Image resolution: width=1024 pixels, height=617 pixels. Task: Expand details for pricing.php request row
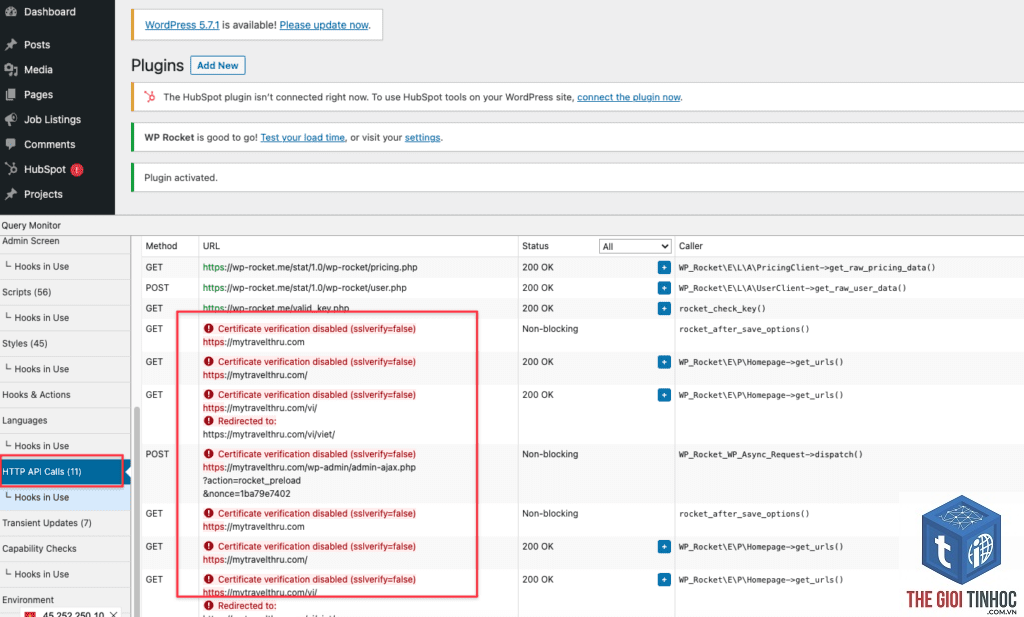coord(664,267)
